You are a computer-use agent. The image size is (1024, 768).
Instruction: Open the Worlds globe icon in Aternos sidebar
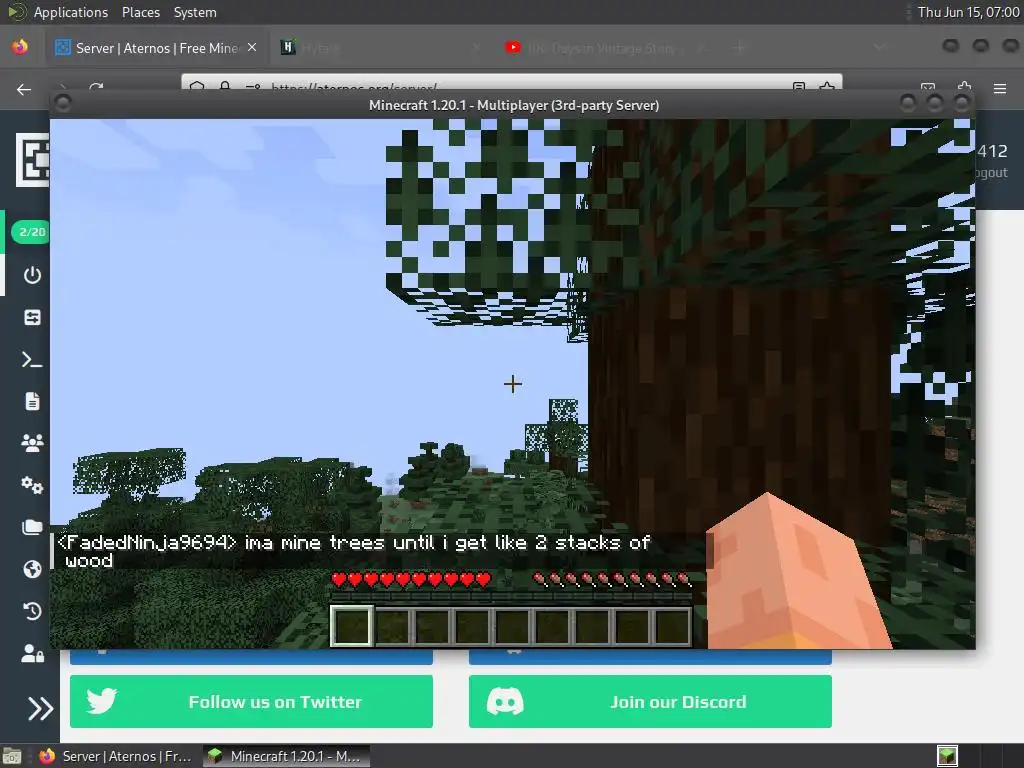click(32, 569)
